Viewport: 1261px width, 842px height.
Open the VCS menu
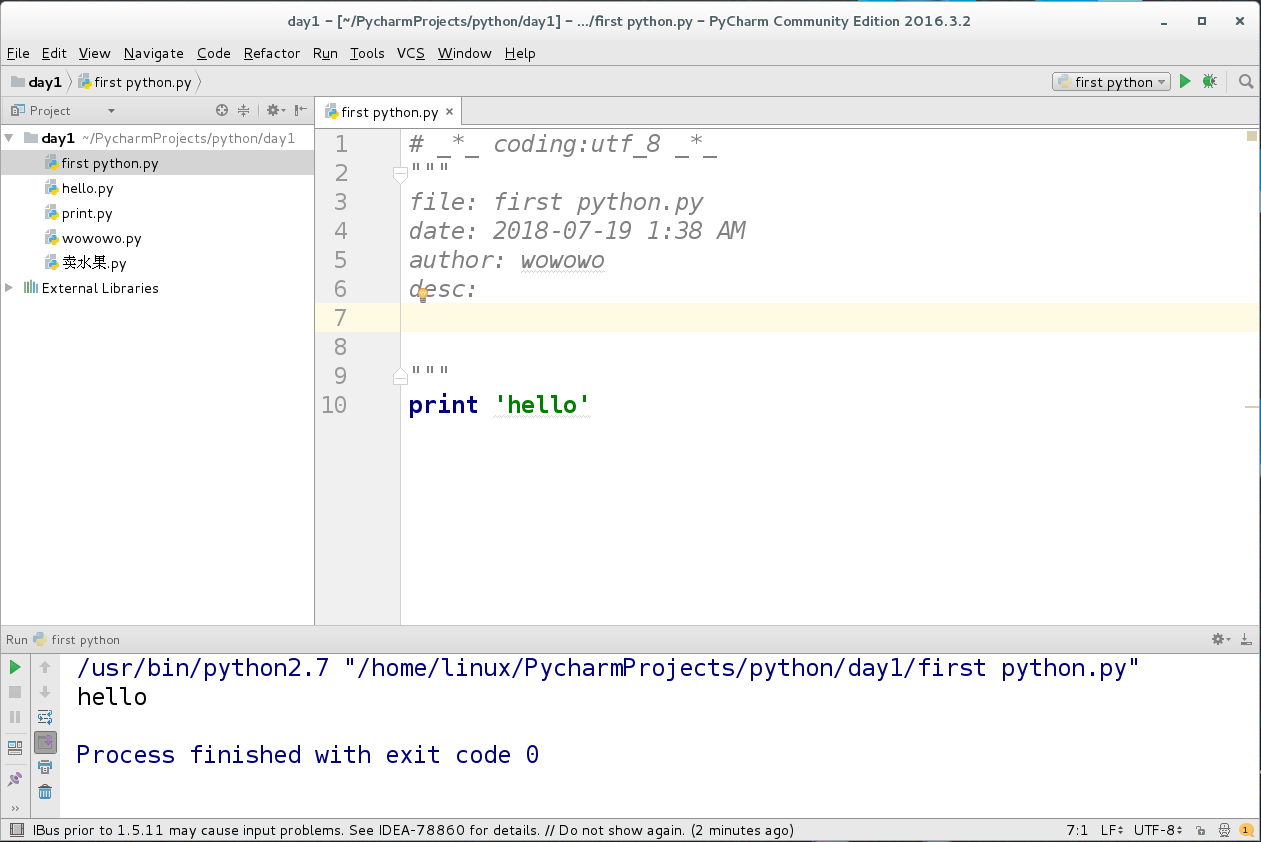(x=411, y=53)
